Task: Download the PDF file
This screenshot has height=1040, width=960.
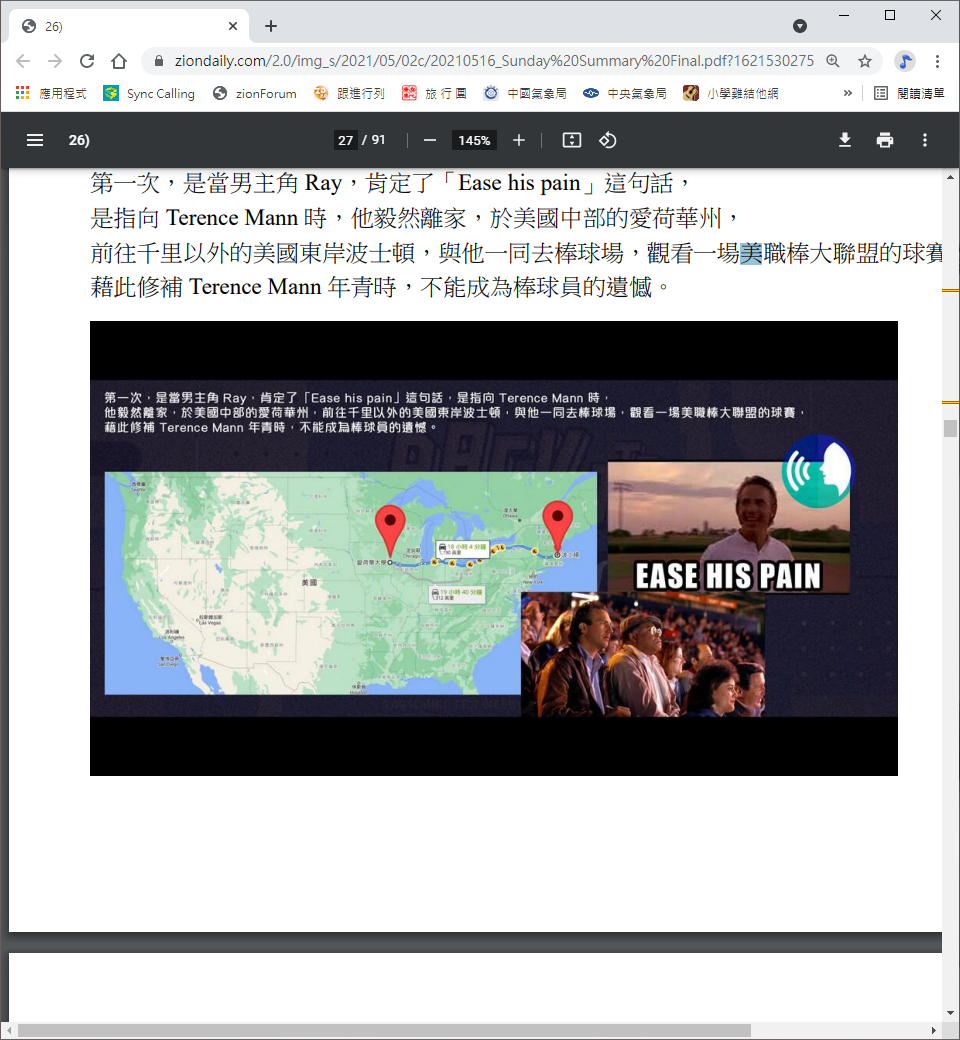Action: click(845, 140)
